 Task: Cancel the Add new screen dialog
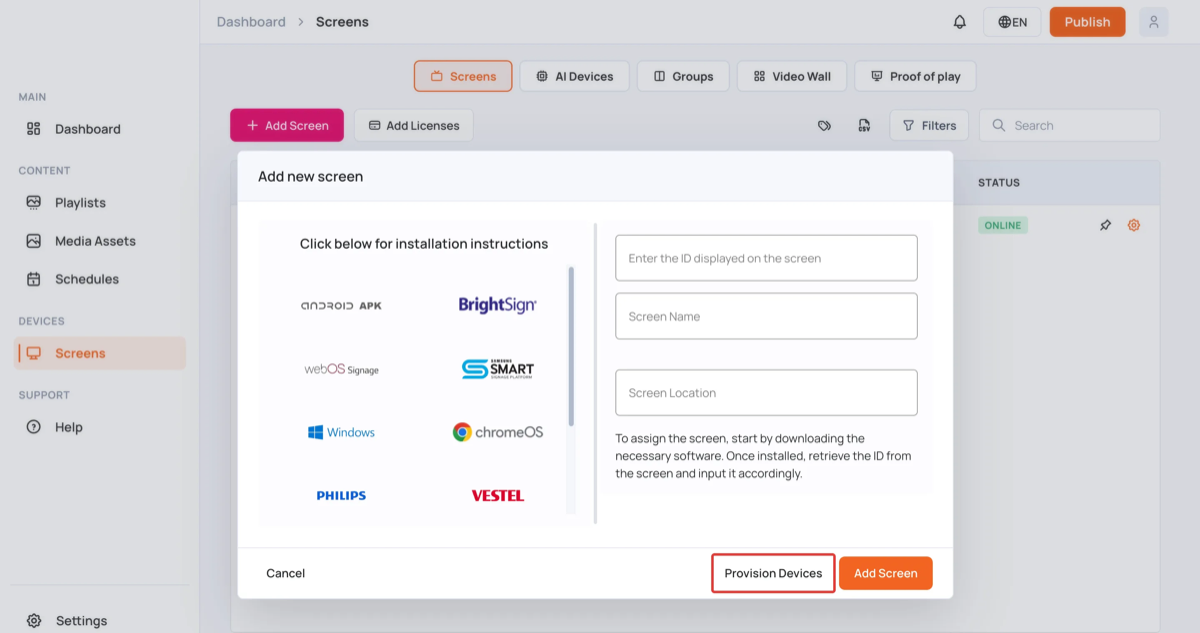point(285,573)
